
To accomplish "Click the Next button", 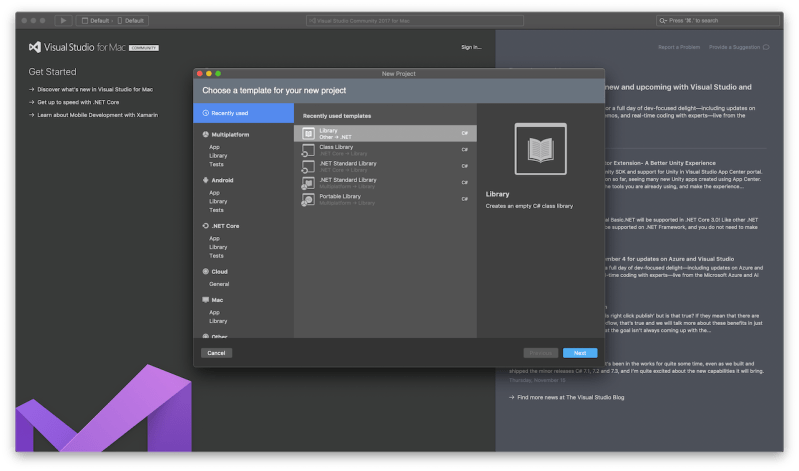I will point(580,353).
